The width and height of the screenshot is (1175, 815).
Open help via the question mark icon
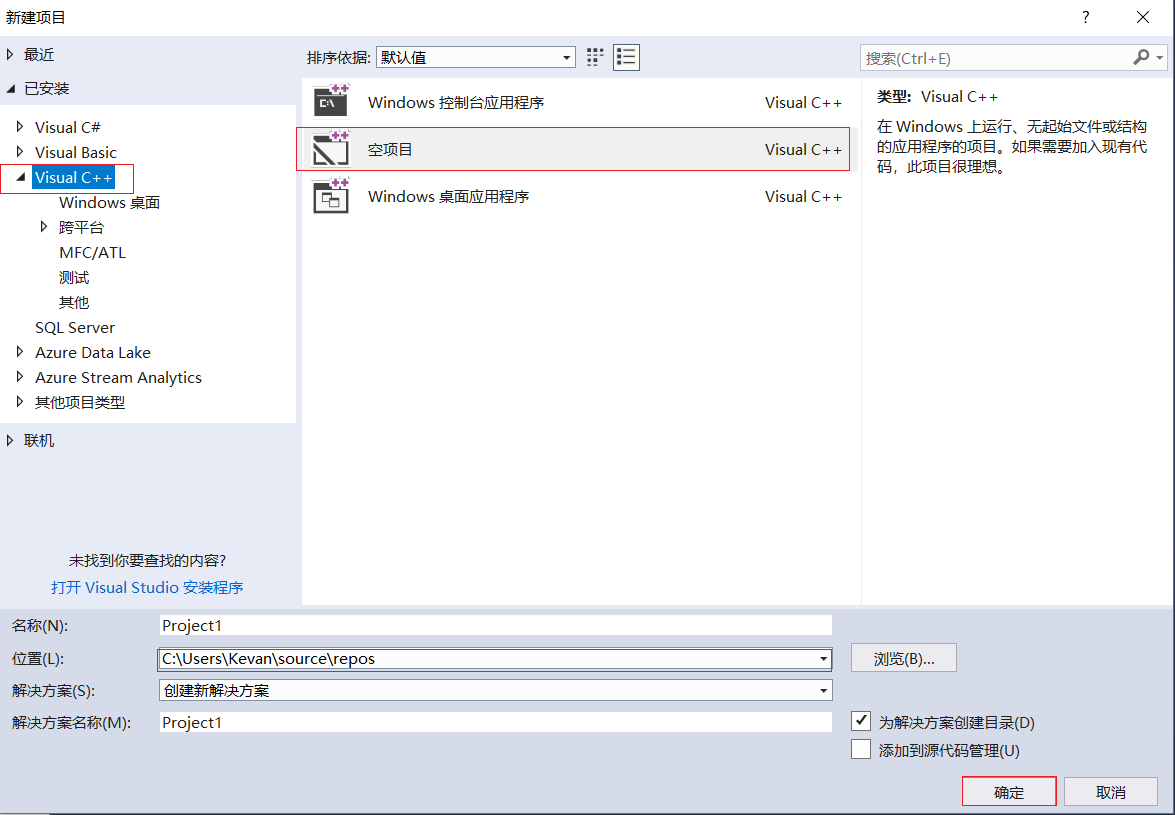pos(1085,18)
